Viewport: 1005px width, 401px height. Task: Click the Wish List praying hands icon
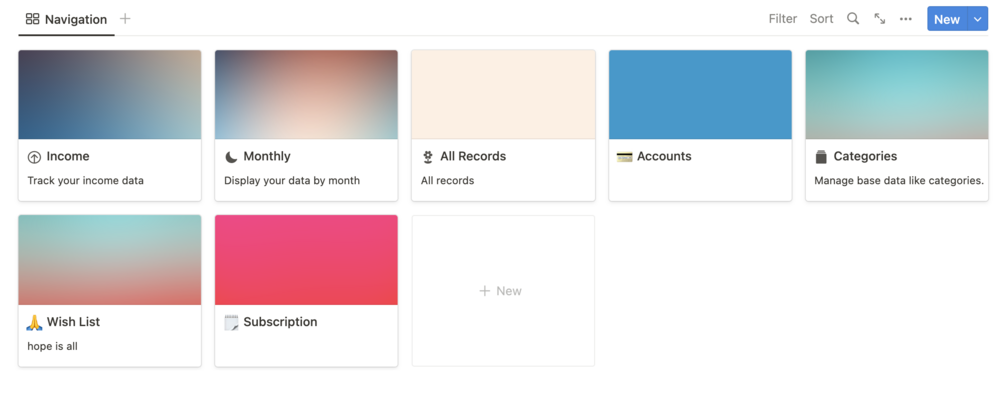[x=34, y=323]
